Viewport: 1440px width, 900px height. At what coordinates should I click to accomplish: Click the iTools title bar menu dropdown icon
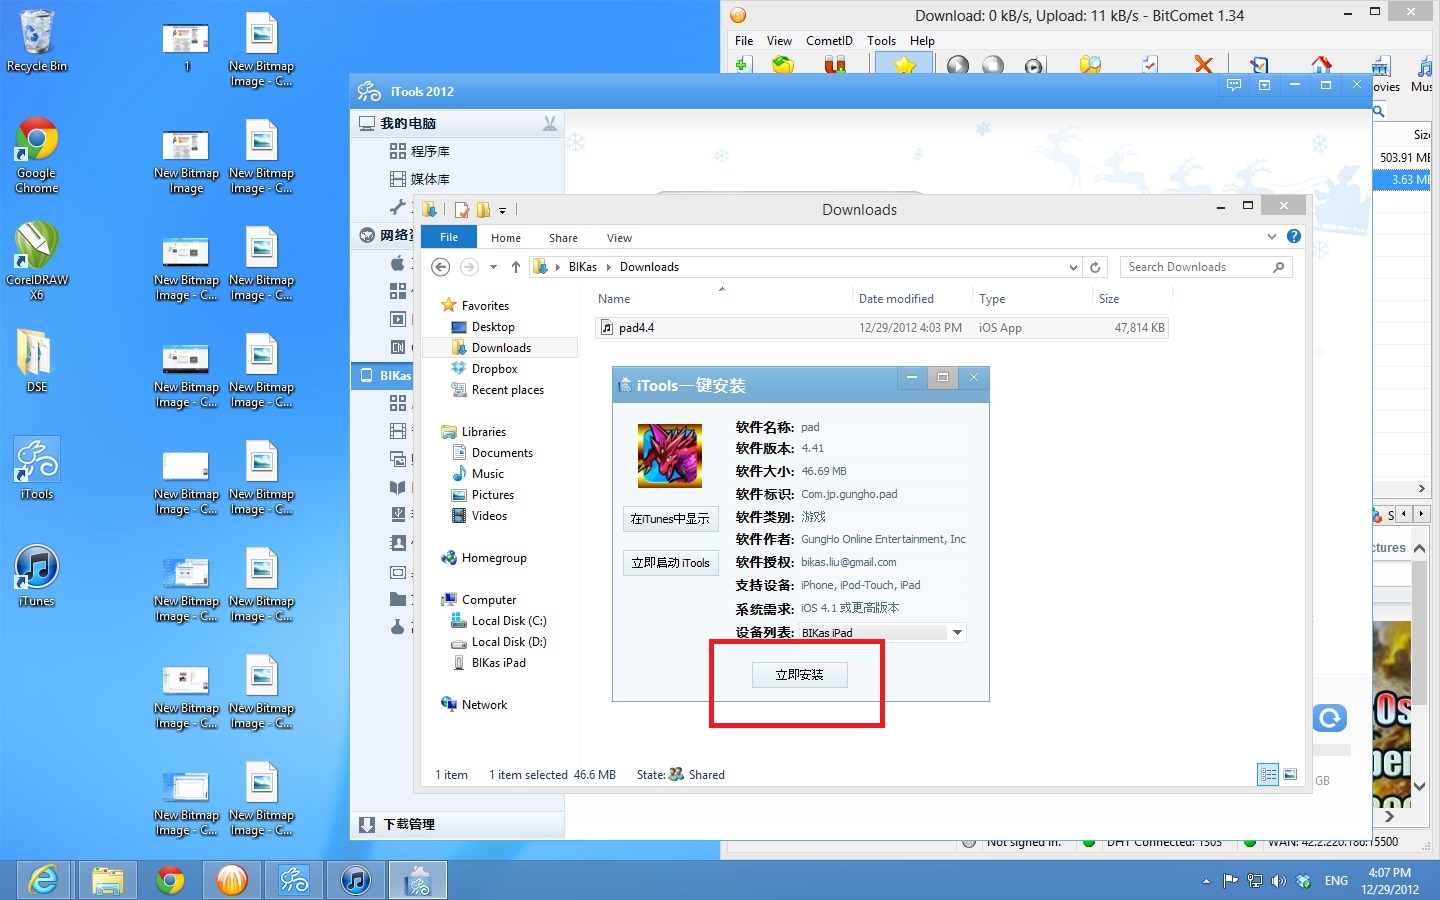[x=1264, y=86]
